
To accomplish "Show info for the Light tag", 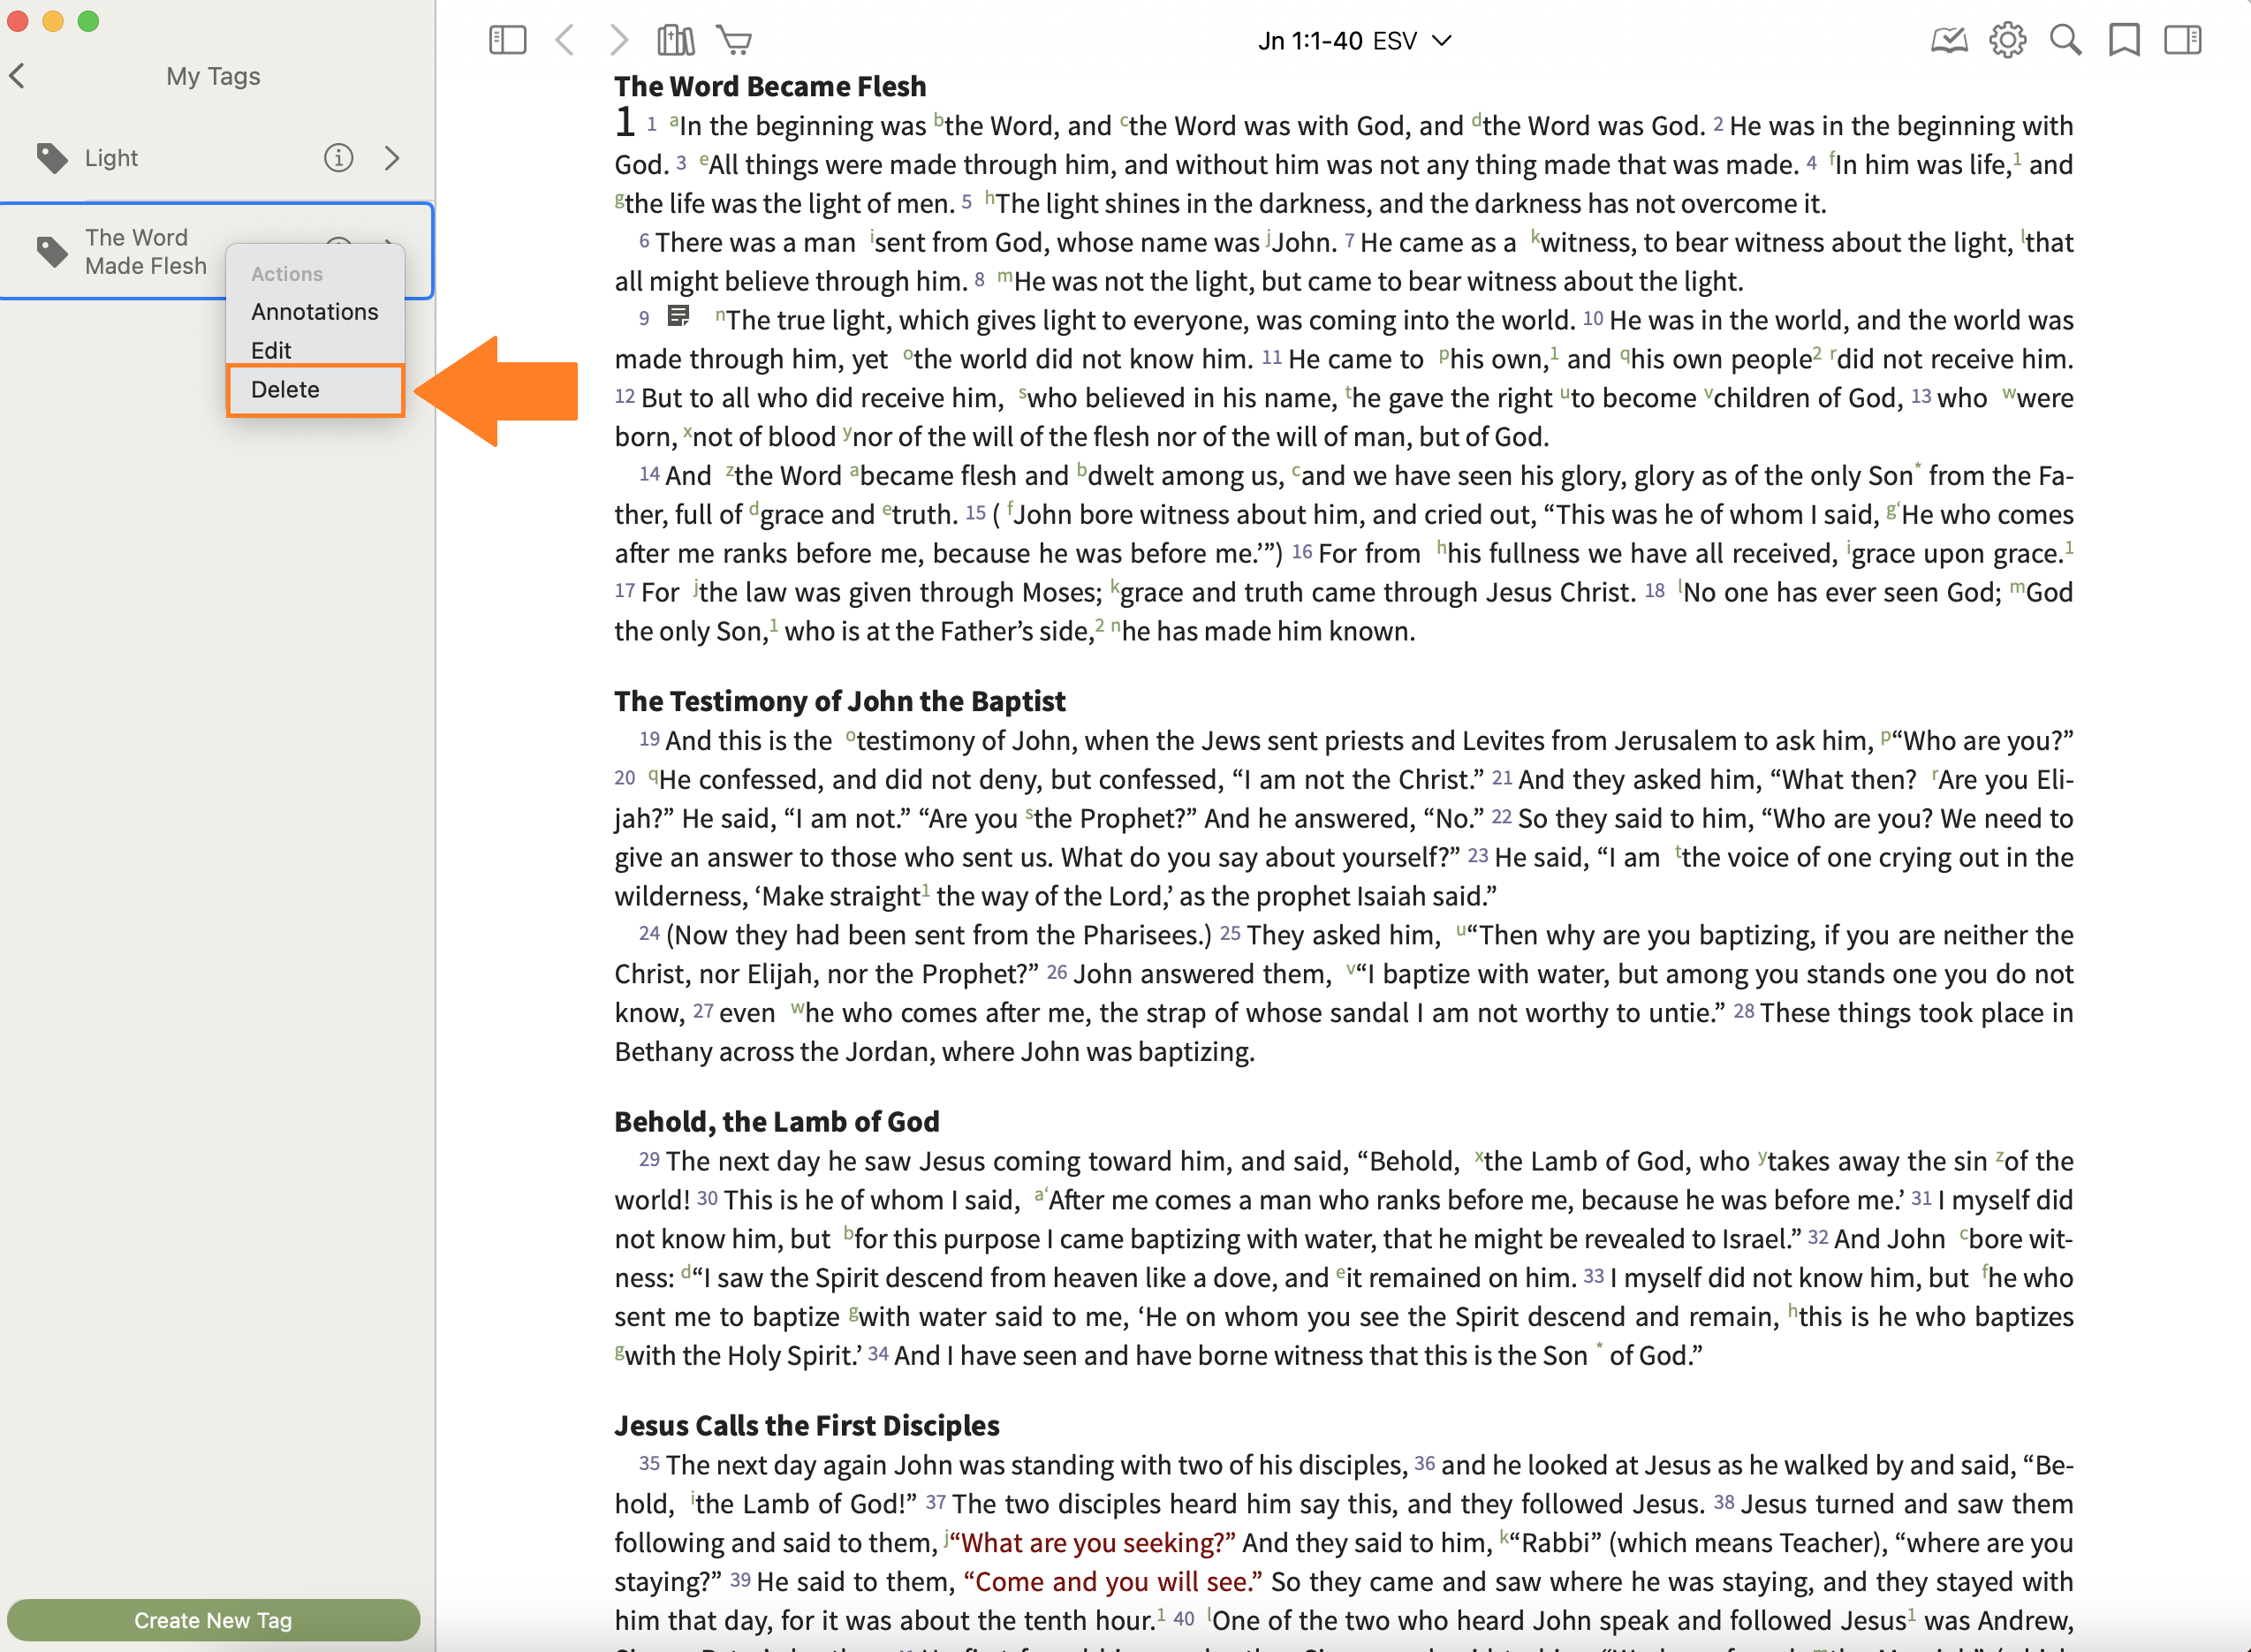I will (x=338, y=158).
